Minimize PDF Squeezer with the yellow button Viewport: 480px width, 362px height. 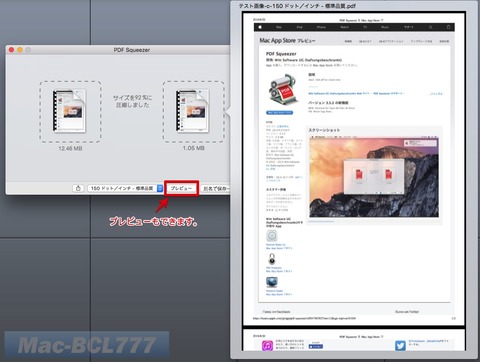coord(20,50)
